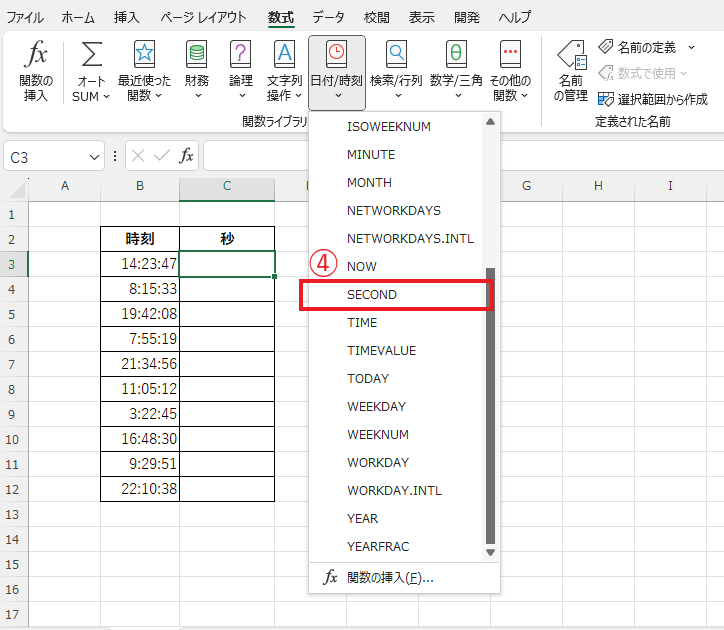Switch to the 表示 tab
Viewport: 724px width, 630px height.
421,18
